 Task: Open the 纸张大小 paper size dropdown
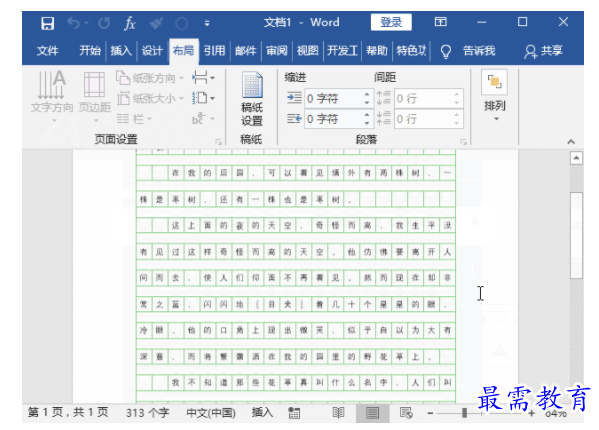coord(150,99)
